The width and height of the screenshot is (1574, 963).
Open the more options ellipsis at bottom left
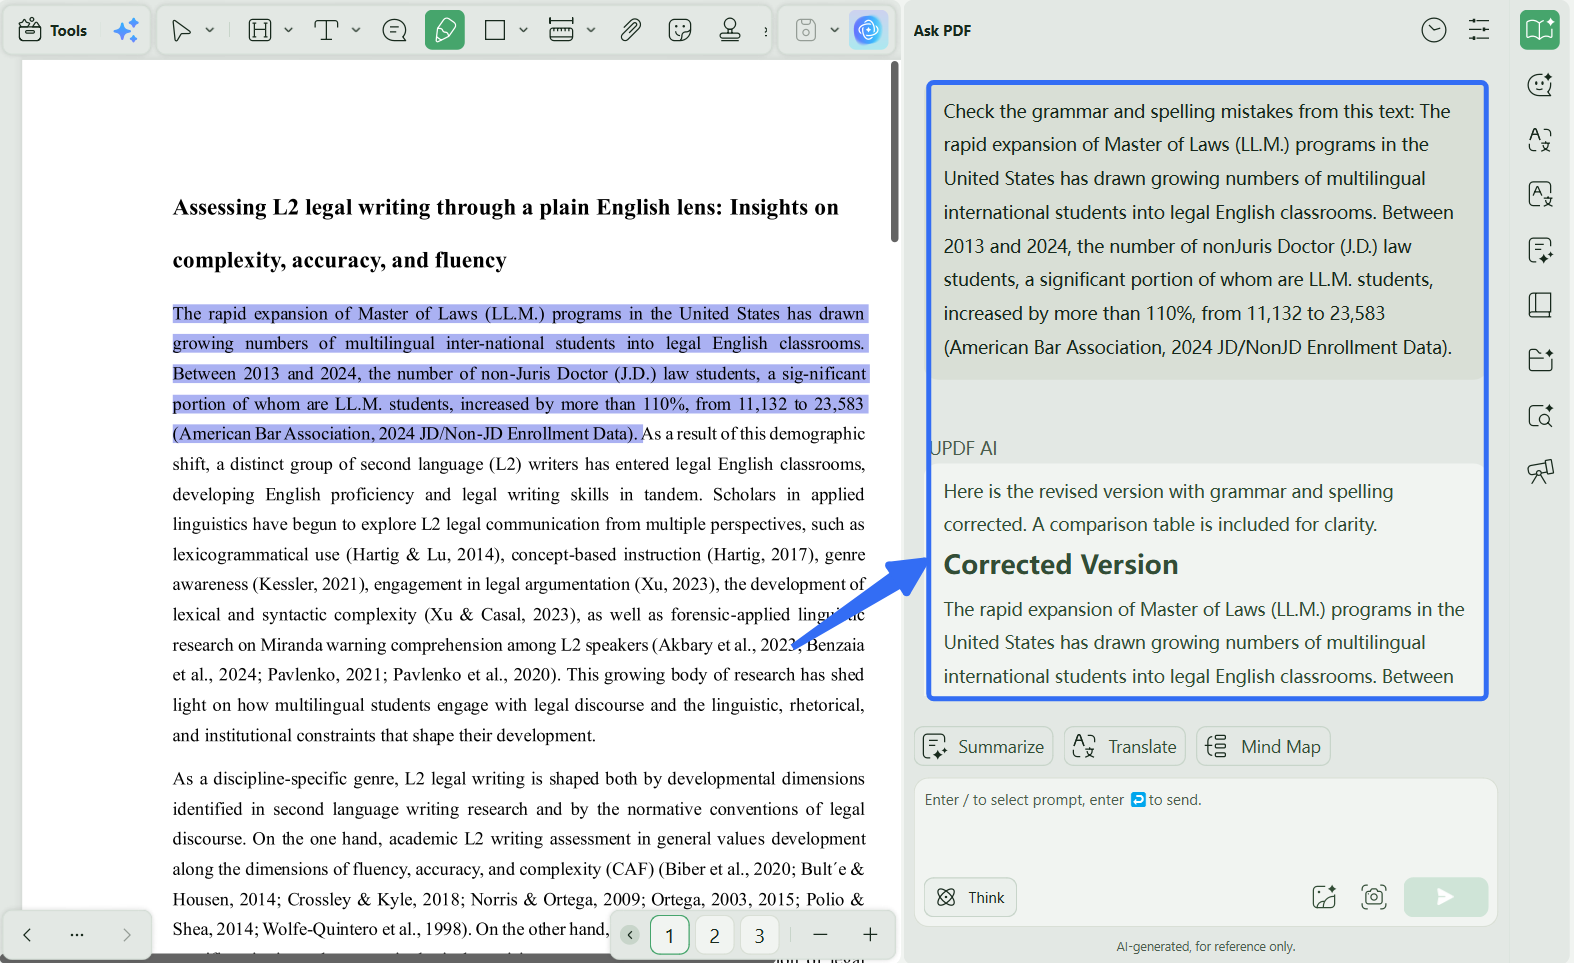pyautogui.click(x=77, y=935)
